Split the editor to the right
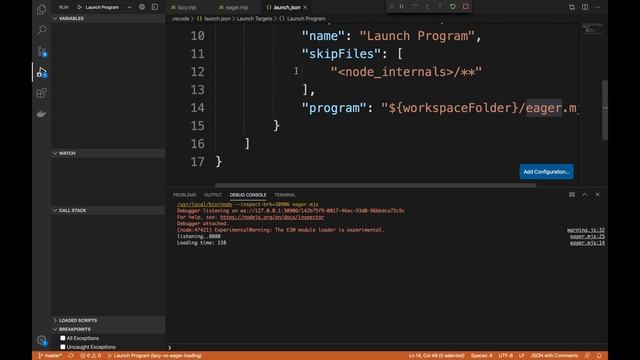This screenshot has width=640, height=360. 585,7
